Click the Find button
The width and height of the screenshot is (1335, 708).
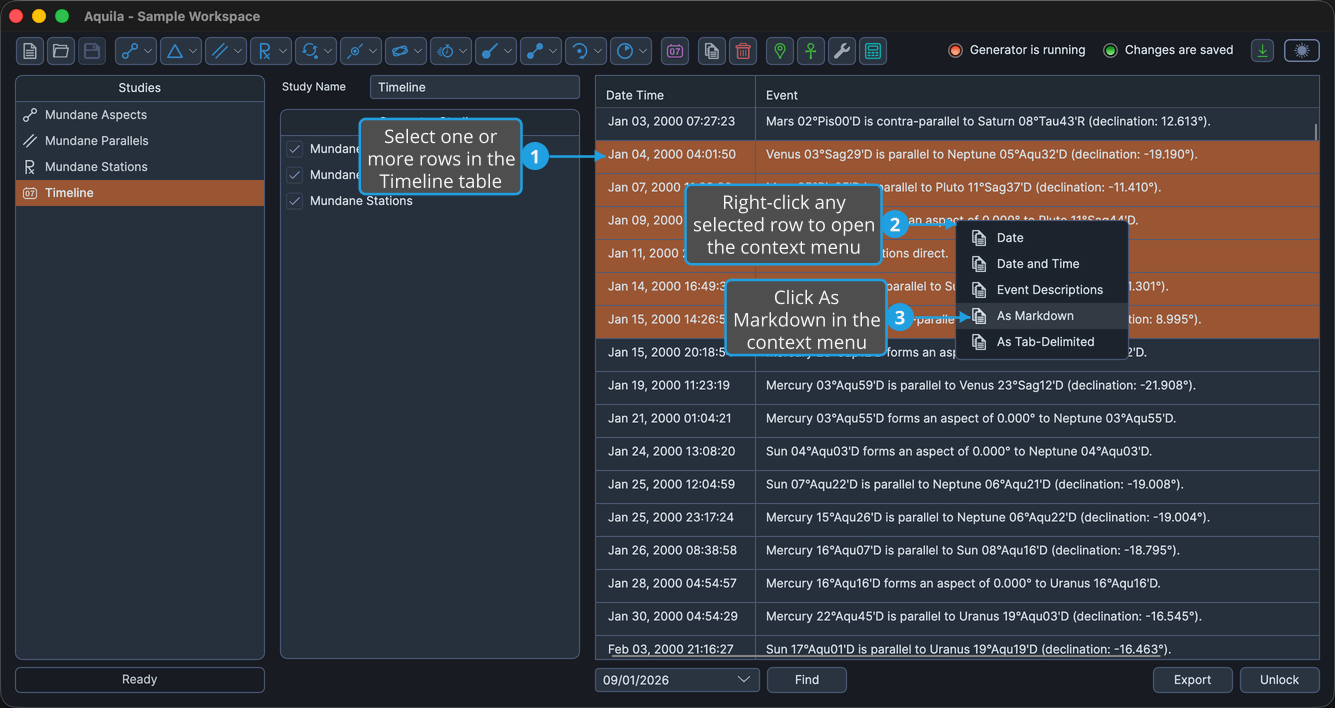807,680
